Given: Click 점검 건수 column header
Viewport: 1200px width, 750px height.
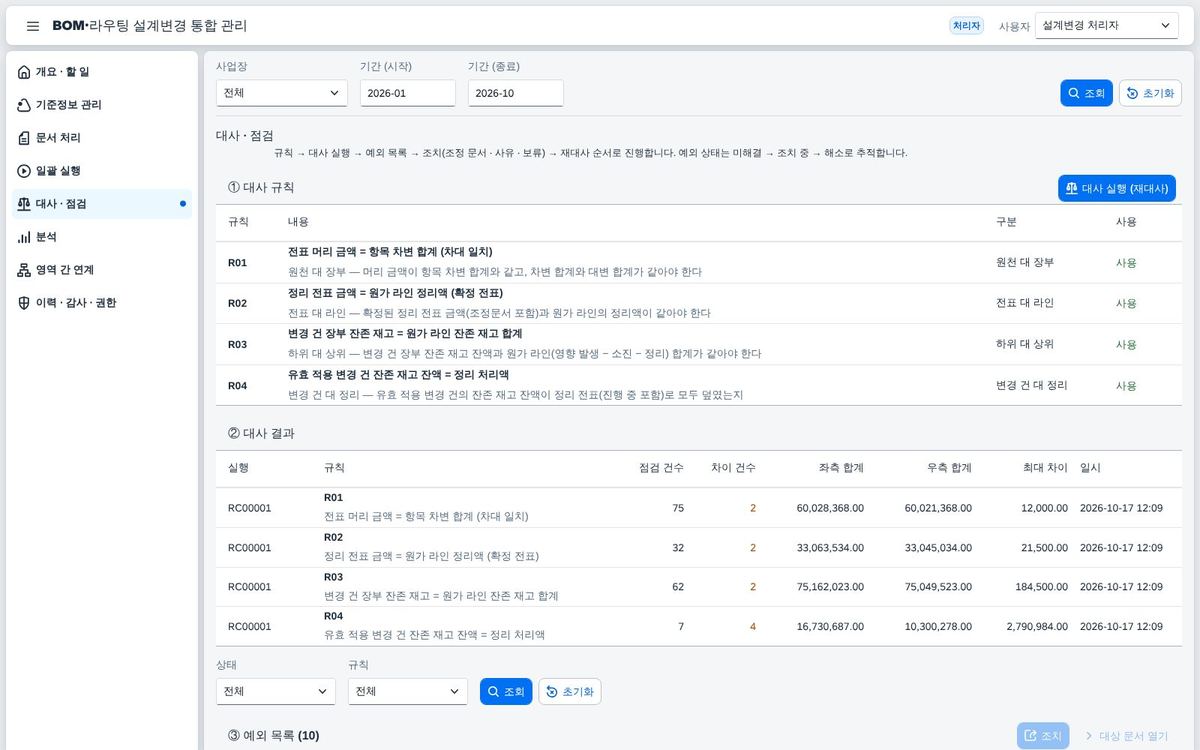Looking at the screenshot, I should click(661, 468).
